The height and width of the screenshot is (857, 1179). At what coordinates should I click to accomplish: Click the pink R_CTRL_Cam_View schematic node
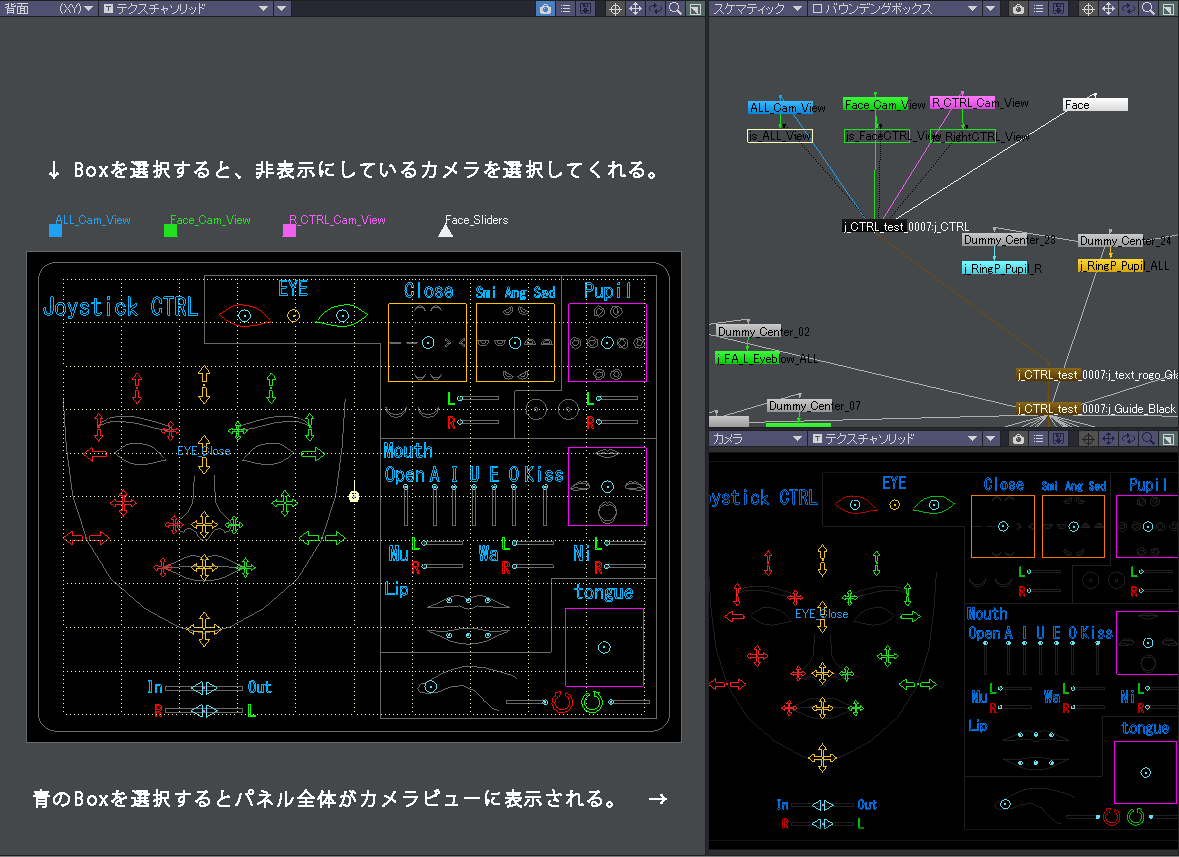pos(963,103)
